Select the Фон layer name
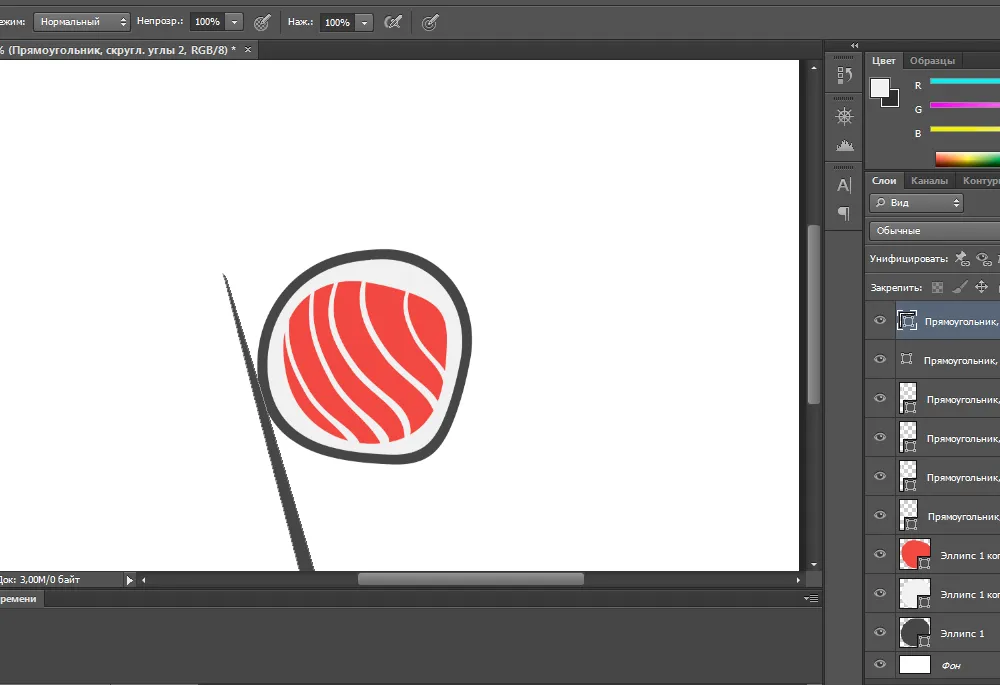 click(x=951, y=665)
